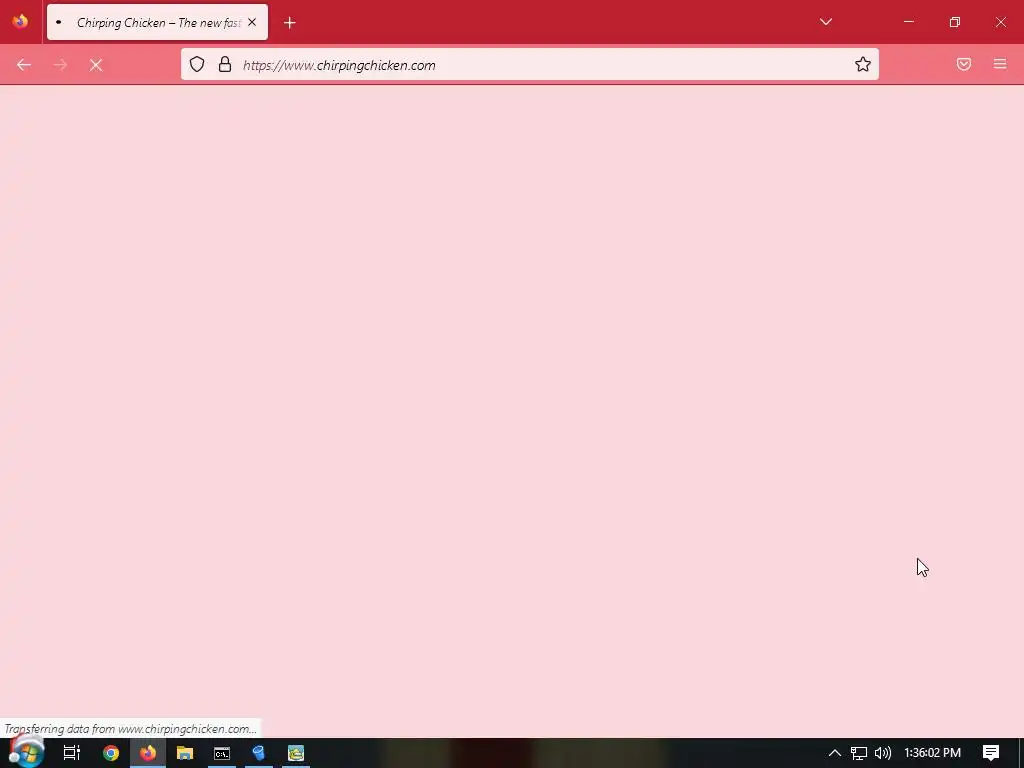Viewport: 1024px width, 768px height.
Task: View site security via padlock icon
Action: click(225, 64)
